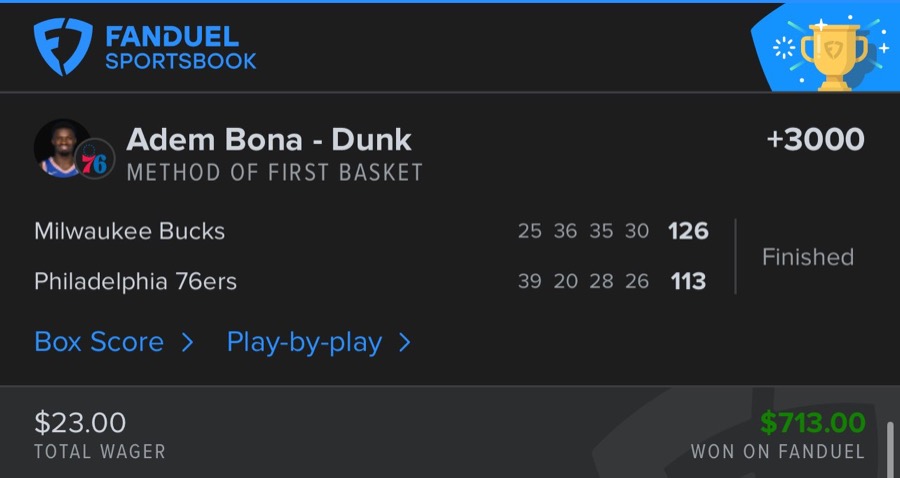Select the Adem Bona - Dunk bet title

pos(269,140)
